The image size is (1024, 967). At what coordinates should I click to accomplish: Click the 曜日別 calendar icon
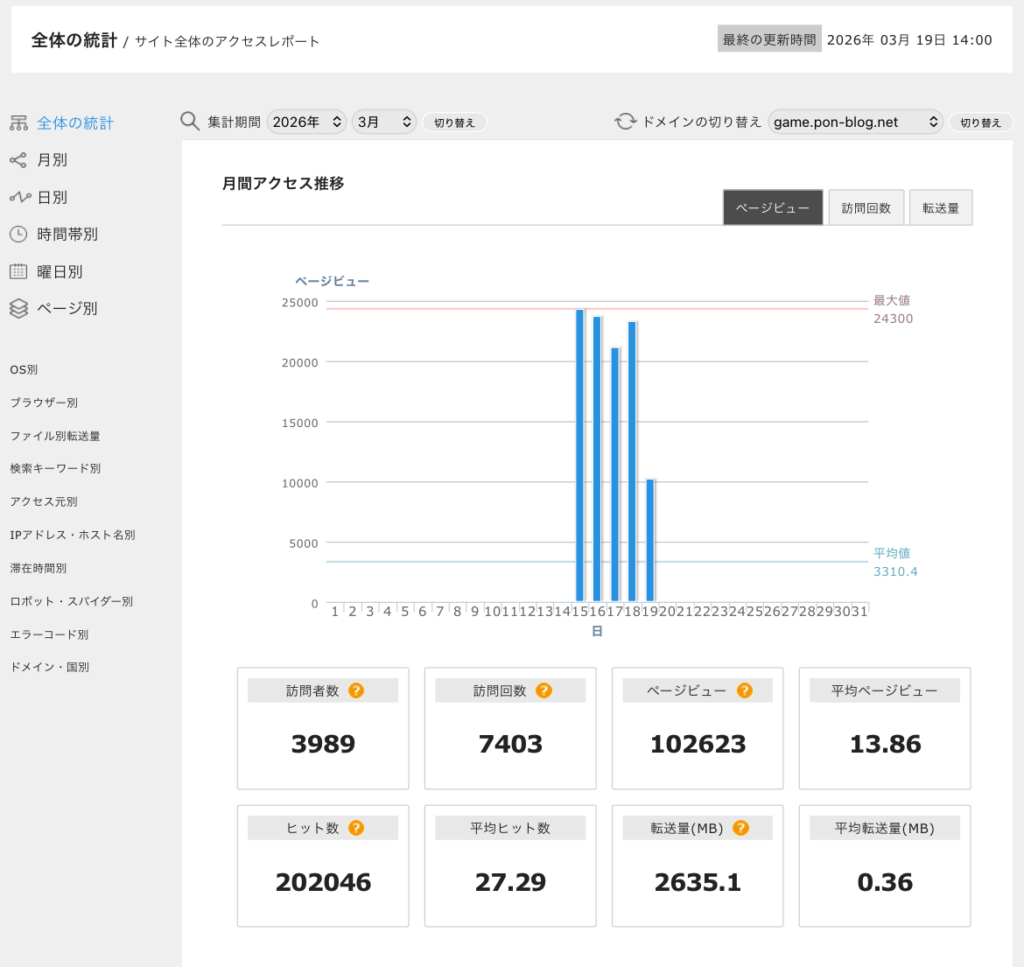(18, 271)
